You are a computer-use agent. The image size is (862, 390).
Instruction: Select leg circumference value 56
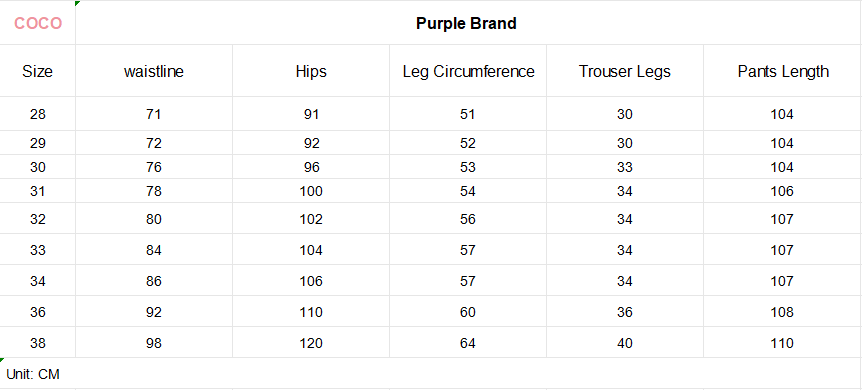468,219
